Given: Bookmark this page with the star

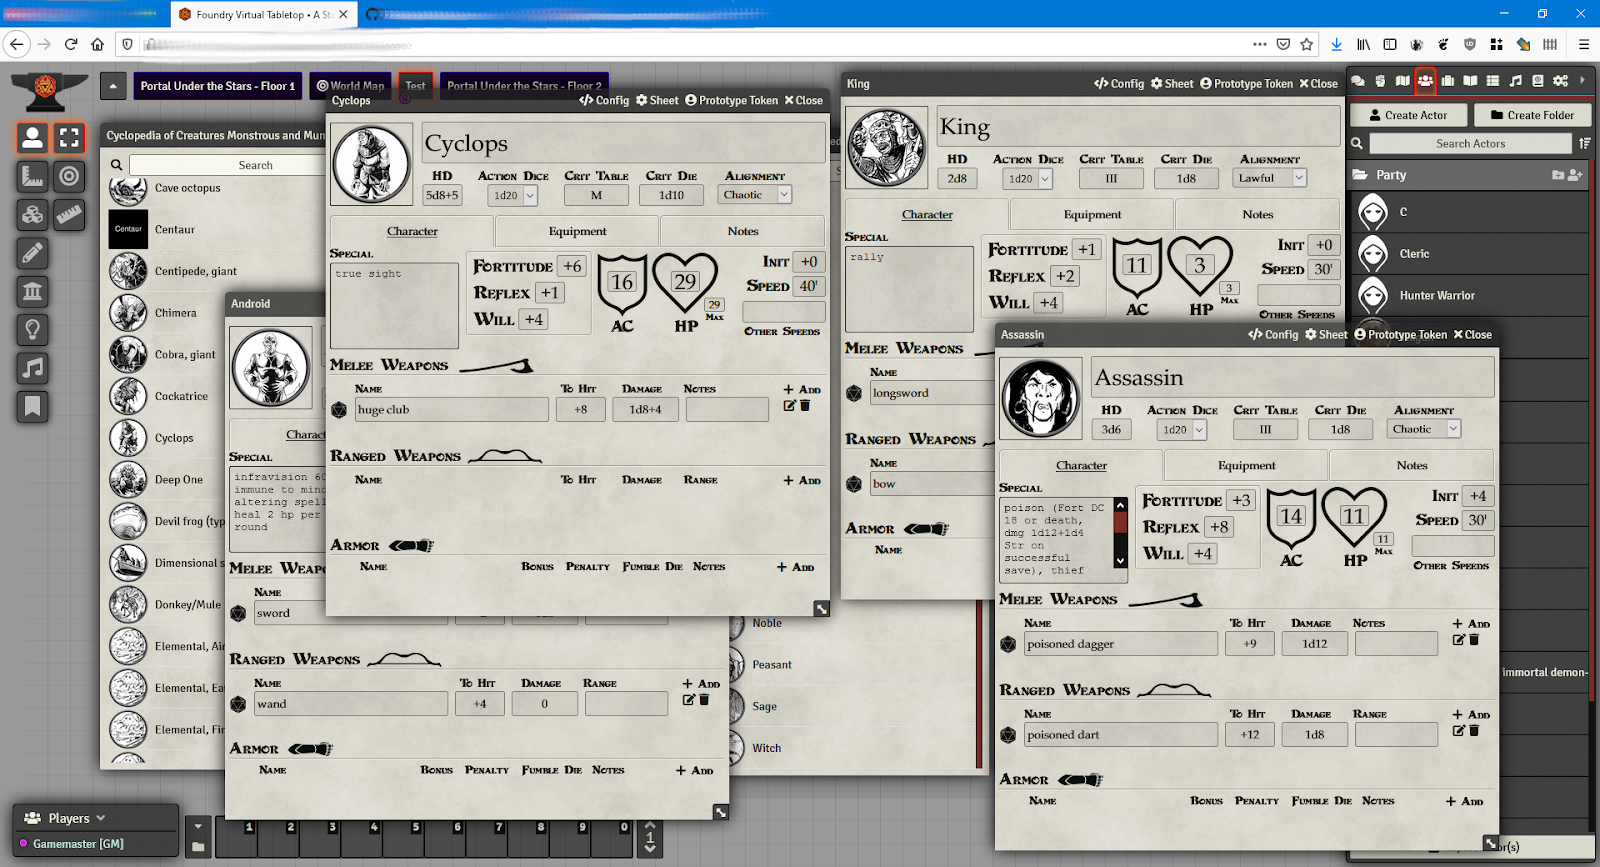Looking at the screenshot, I should tap(1307, 44).
